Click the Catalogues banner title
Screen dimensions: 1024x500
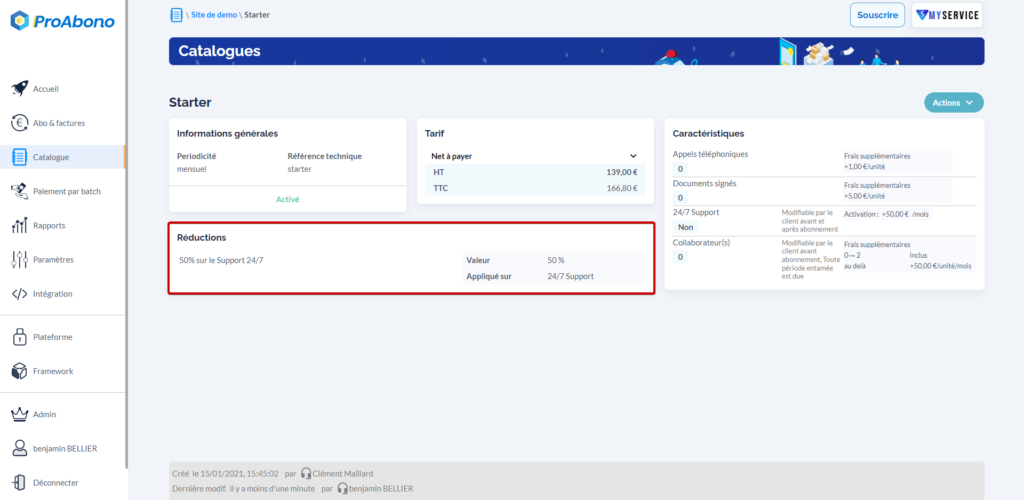pyautogui.click(x=219, y=51)
